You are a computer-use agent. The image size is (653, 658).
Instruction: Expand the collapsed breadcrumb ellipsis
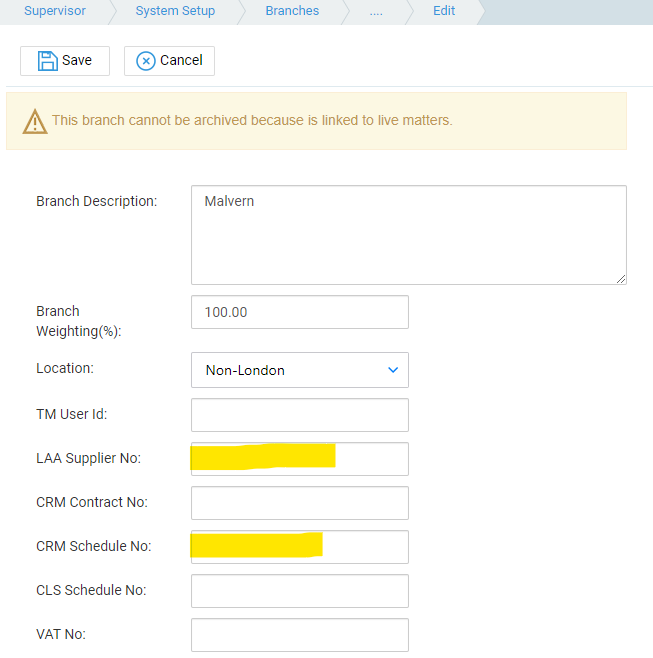pos(376,12)
